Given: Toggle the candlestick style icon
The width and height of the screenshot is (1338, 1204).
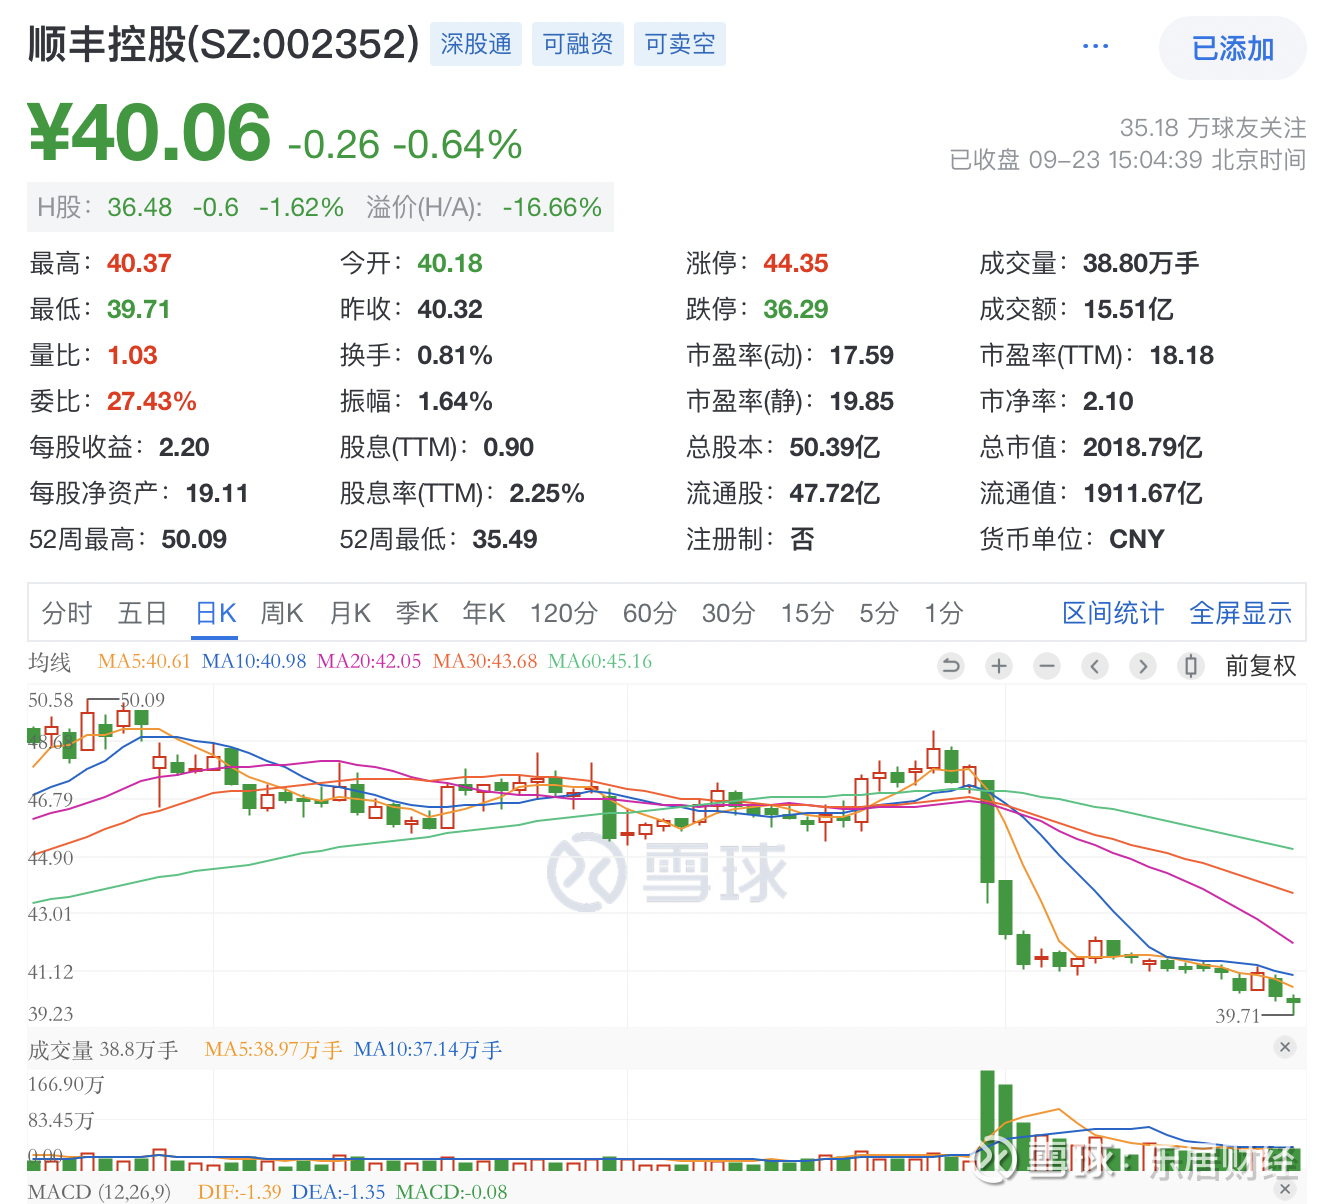Looking at the screenshot, I should point(1191,666).
